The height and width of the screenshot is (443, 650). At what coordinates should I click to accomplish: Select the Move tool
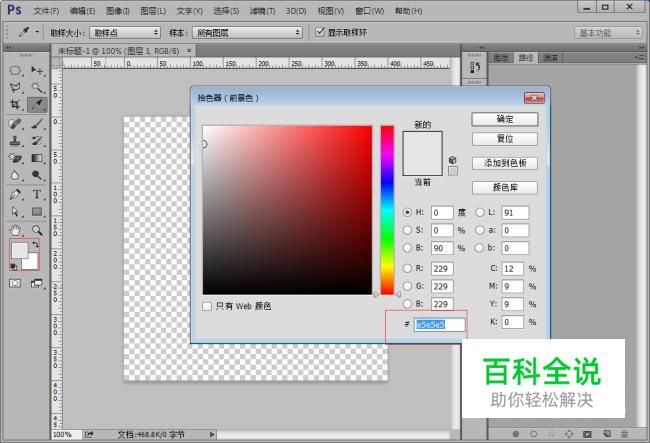pos(37,70)
